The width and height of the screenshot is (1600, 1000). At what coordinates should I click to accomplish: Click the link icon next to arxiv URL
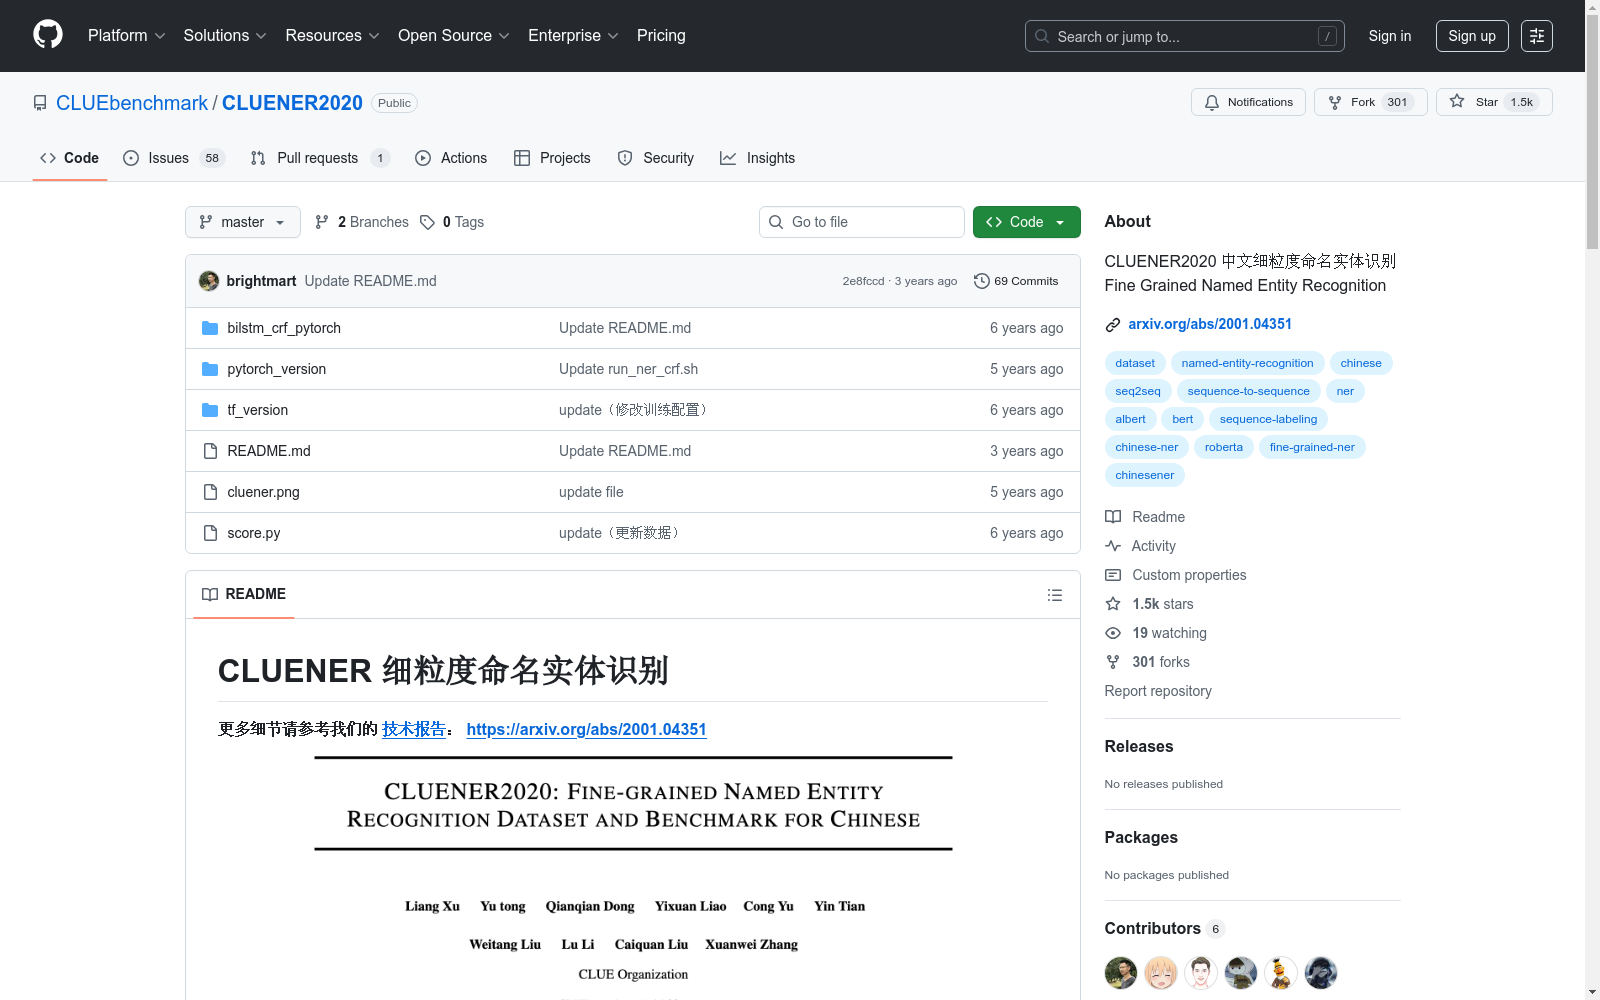(x=1112, y=324)
